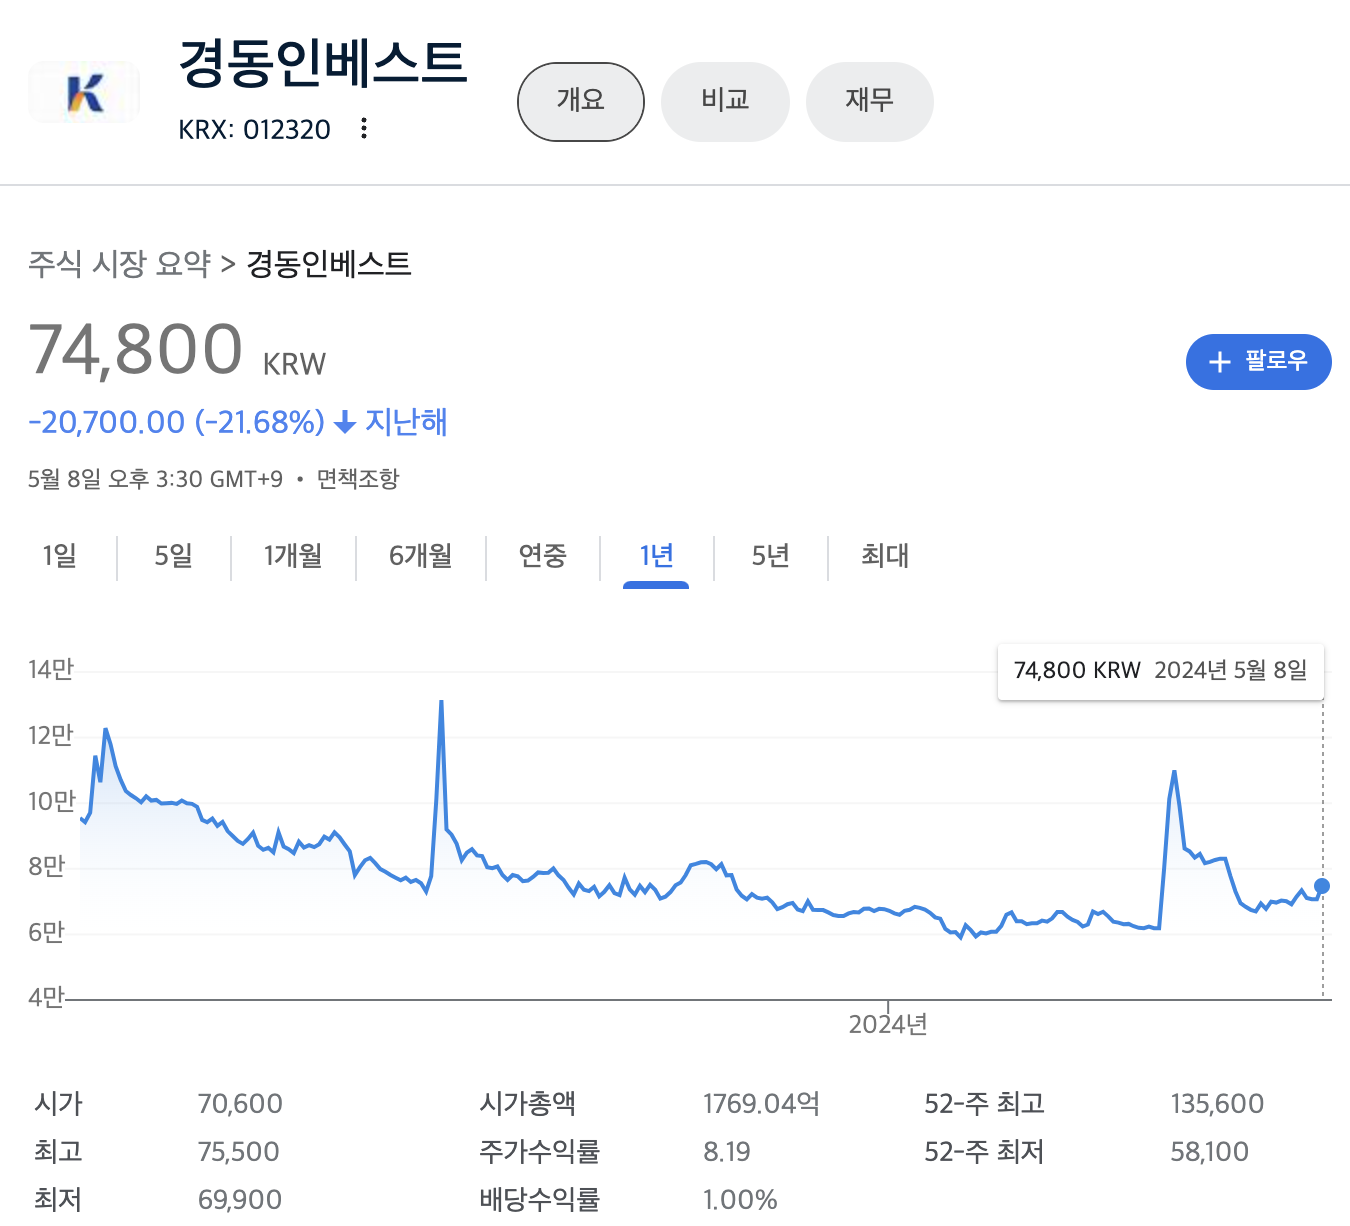The image size is (1350, 1226).
Task: Click the 배당수익률 value 1.00%
Action: (740, 1200)
